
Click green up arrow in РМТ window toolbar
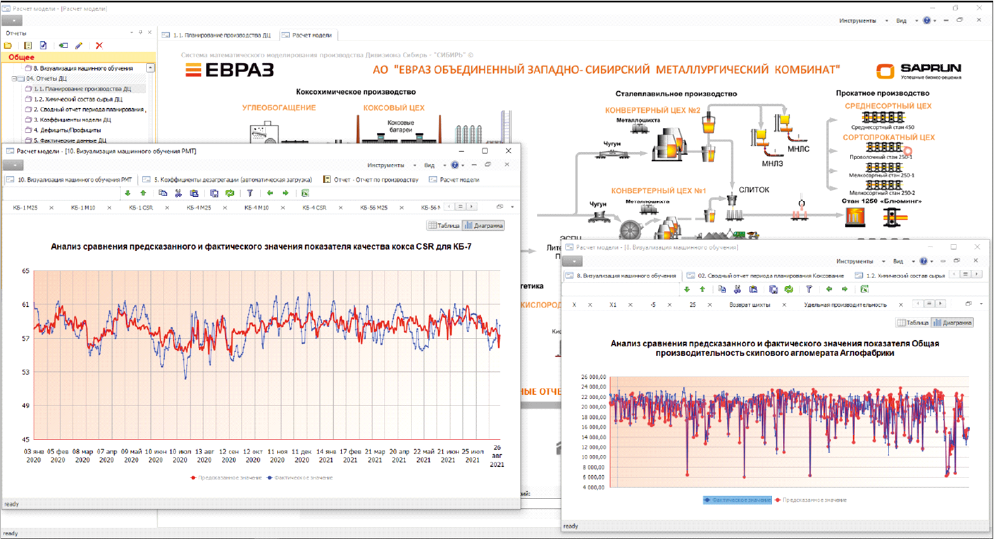pyautogui.click(x=143, y=193)
